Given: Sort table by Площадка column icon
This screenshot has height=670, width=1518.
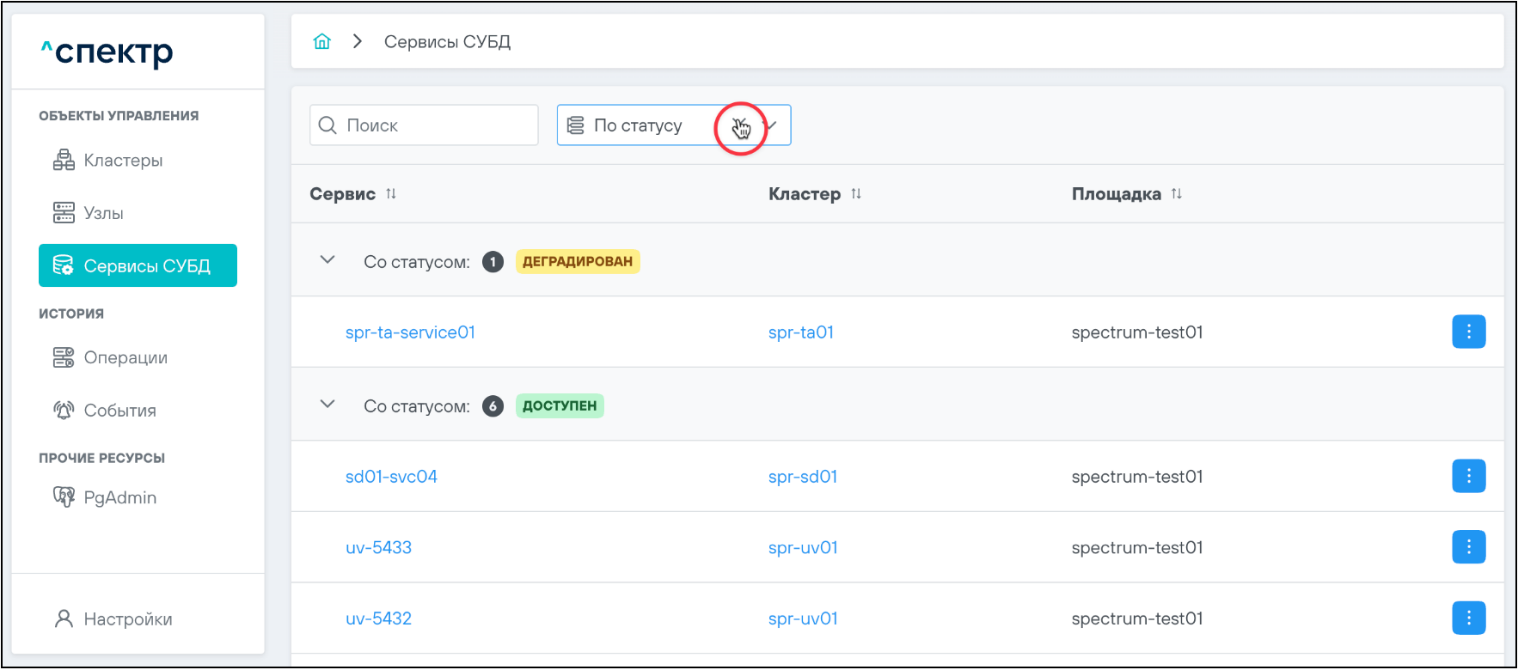Looking at the screenshot, I should pyautogui.click(x=1177, y=194).
